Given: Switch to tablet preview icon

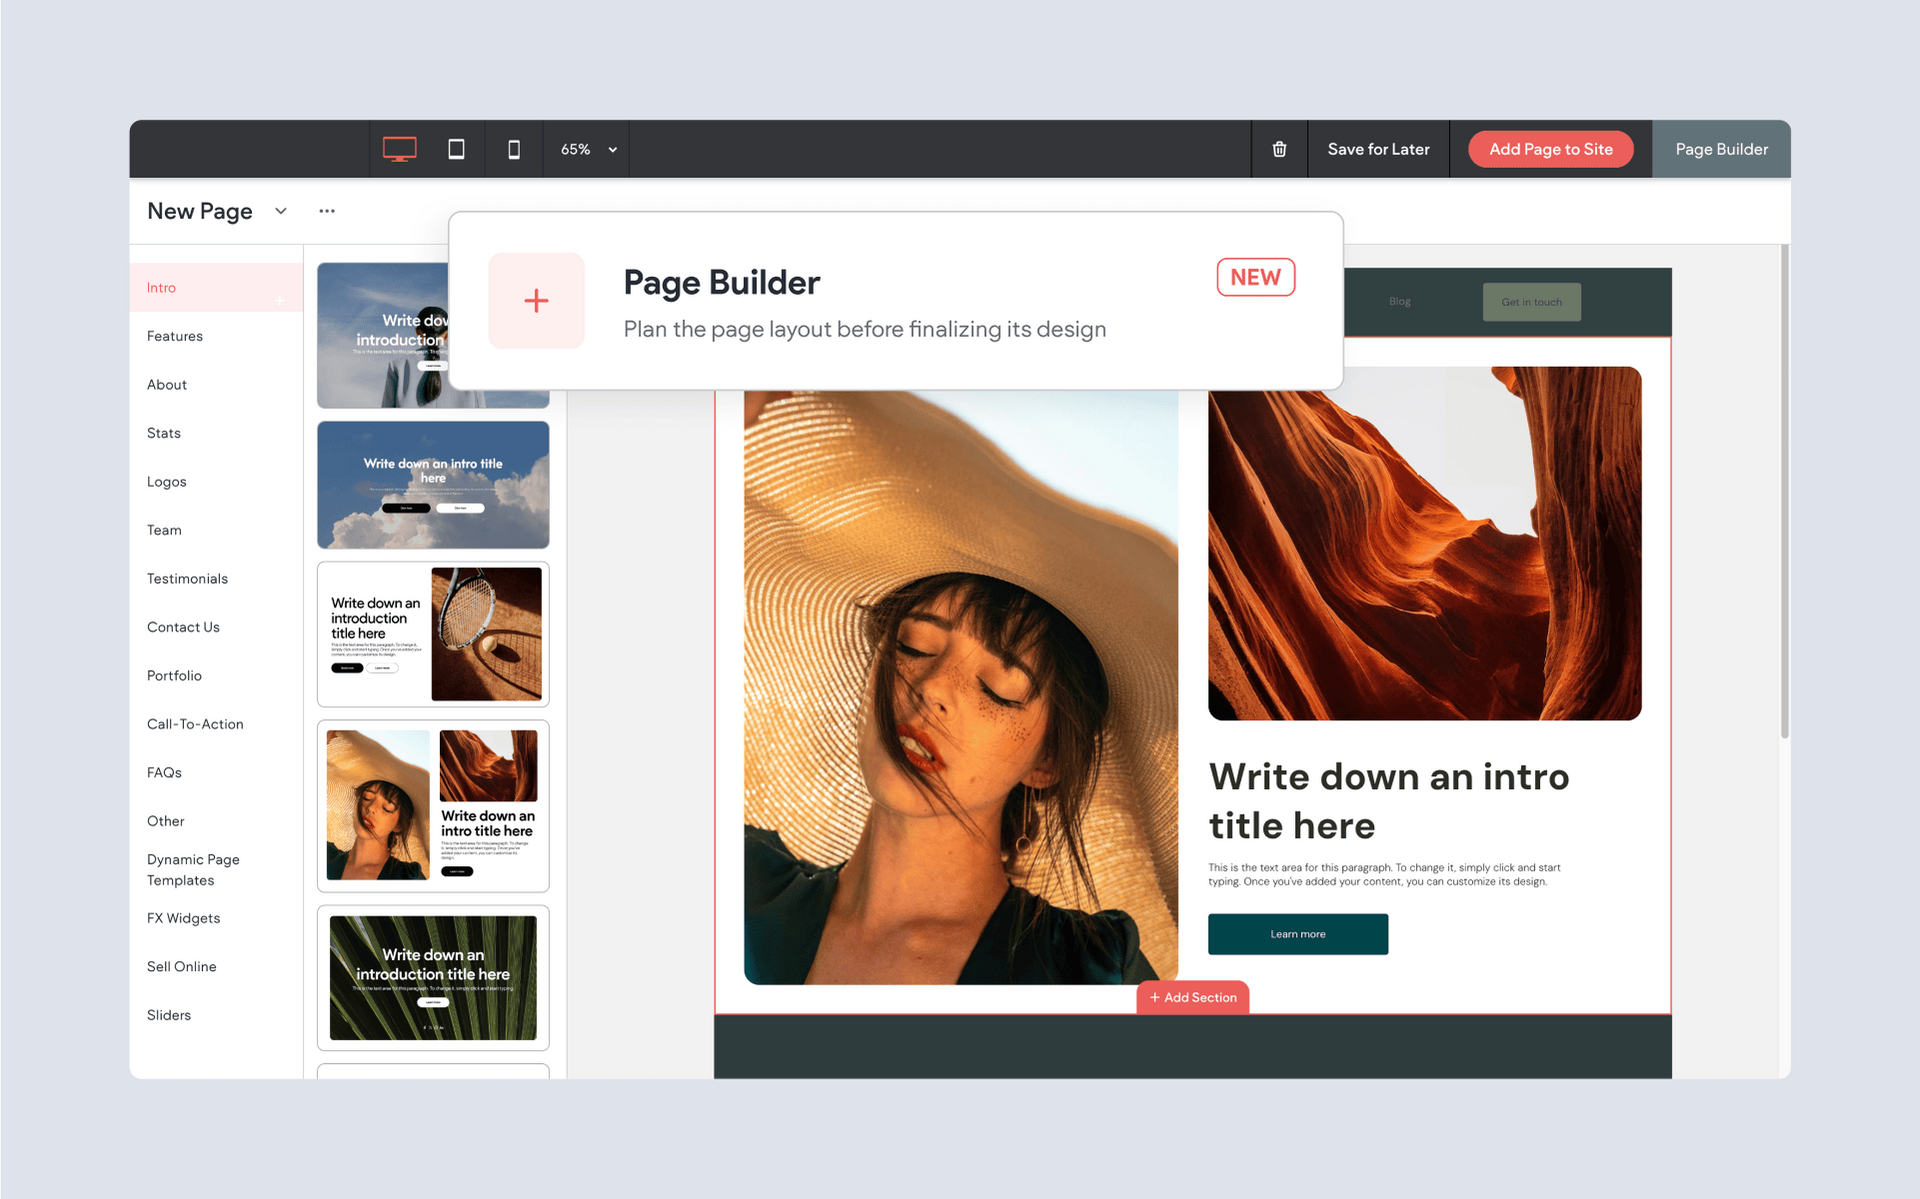Looking at the screenshot, I should click(456, 149).
